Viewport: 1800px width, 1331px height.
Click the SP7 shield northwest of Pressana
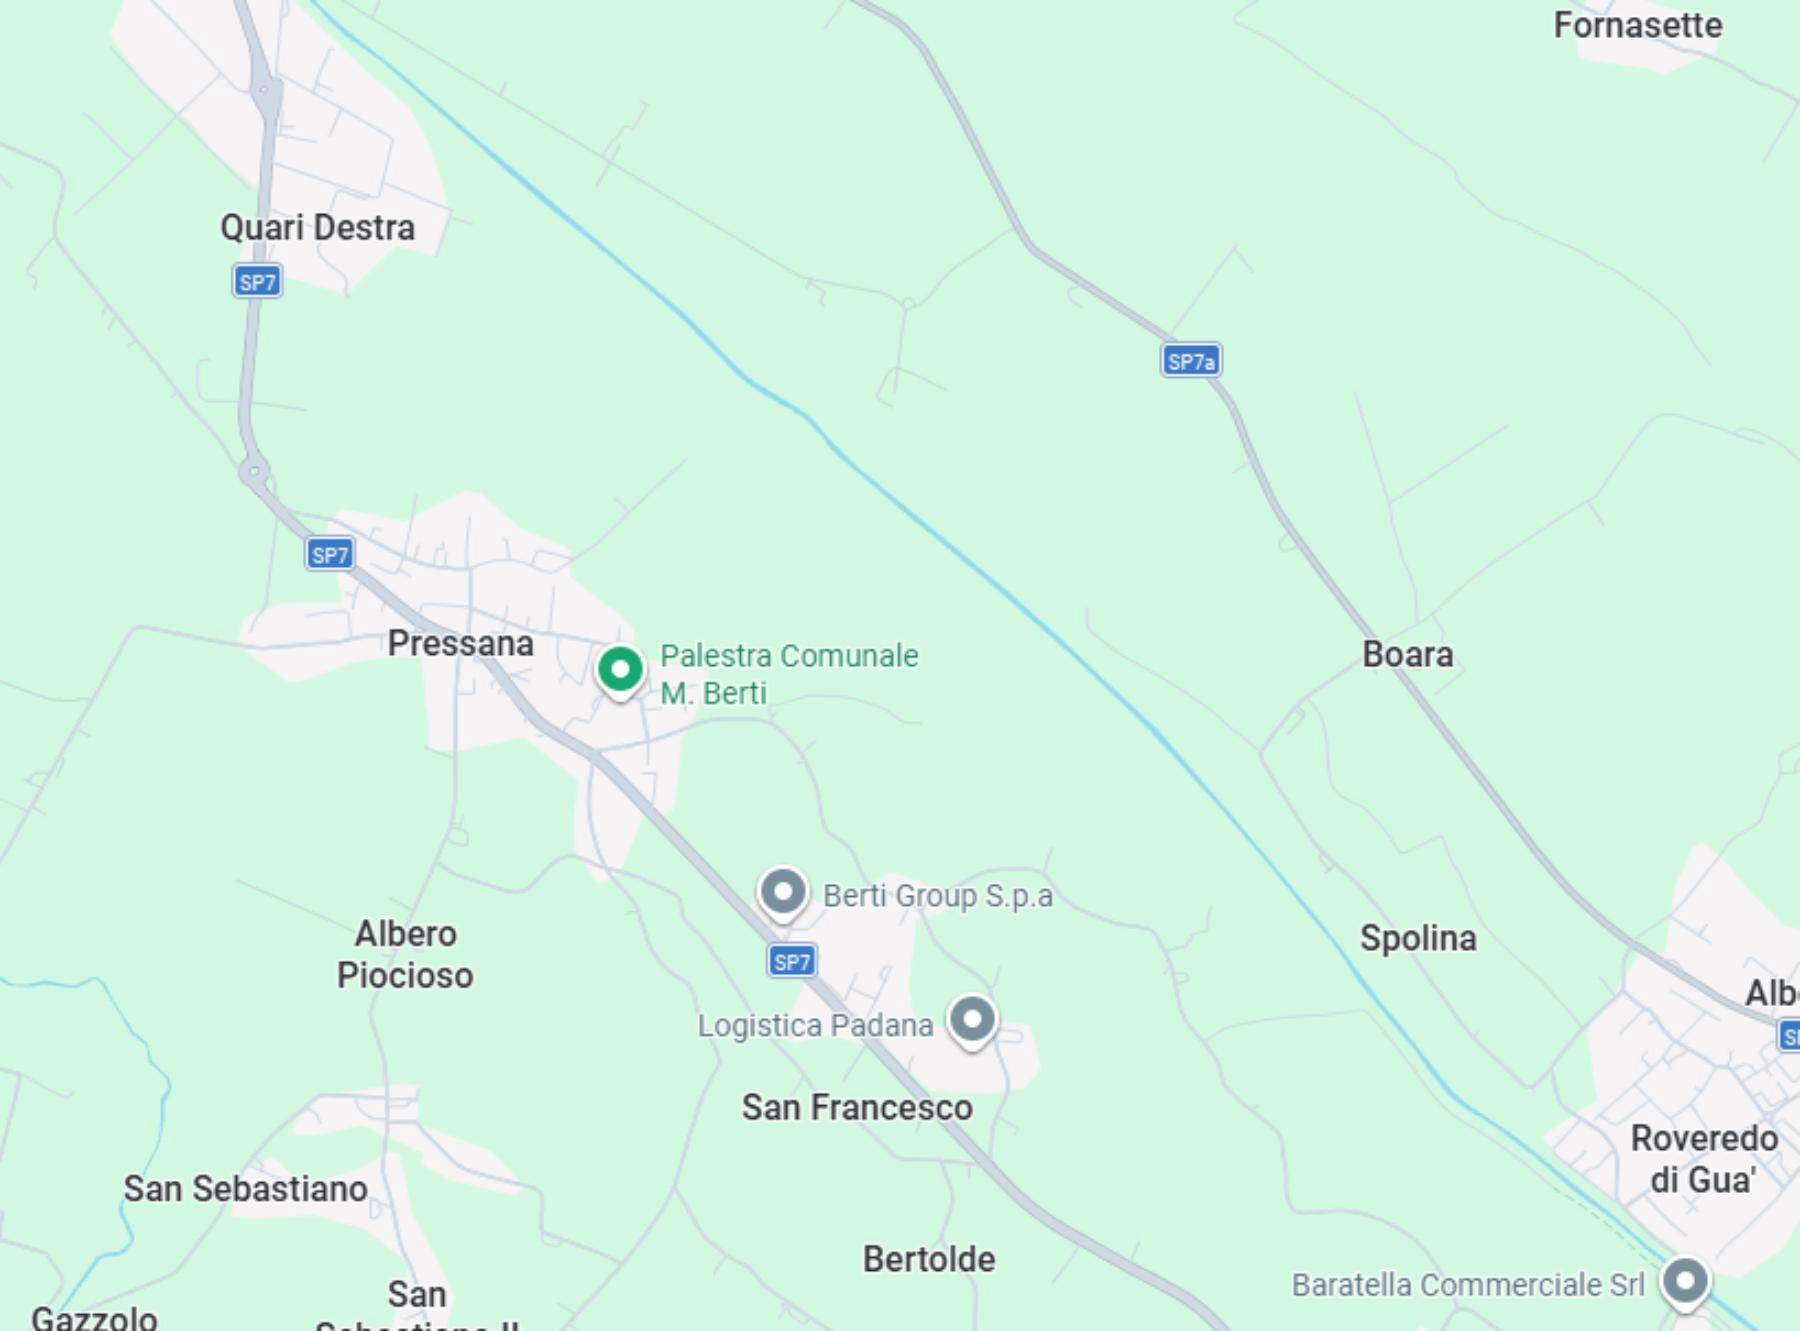330,554
